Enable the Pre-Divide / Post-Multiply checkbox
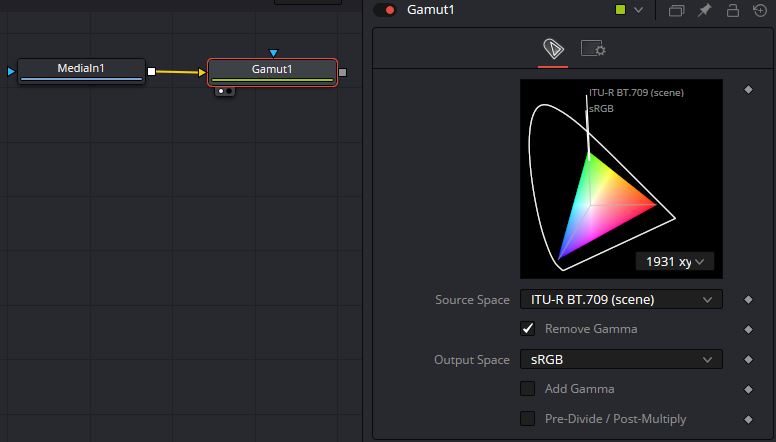Screen dimensions: 776x442 pos(528,419)
